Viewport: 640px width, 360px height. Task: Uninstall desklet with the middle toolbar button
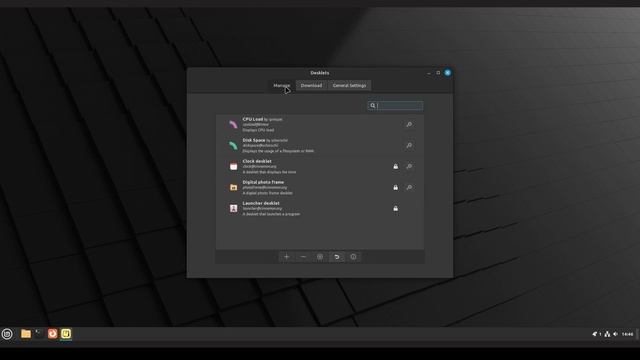click(320, 257)
